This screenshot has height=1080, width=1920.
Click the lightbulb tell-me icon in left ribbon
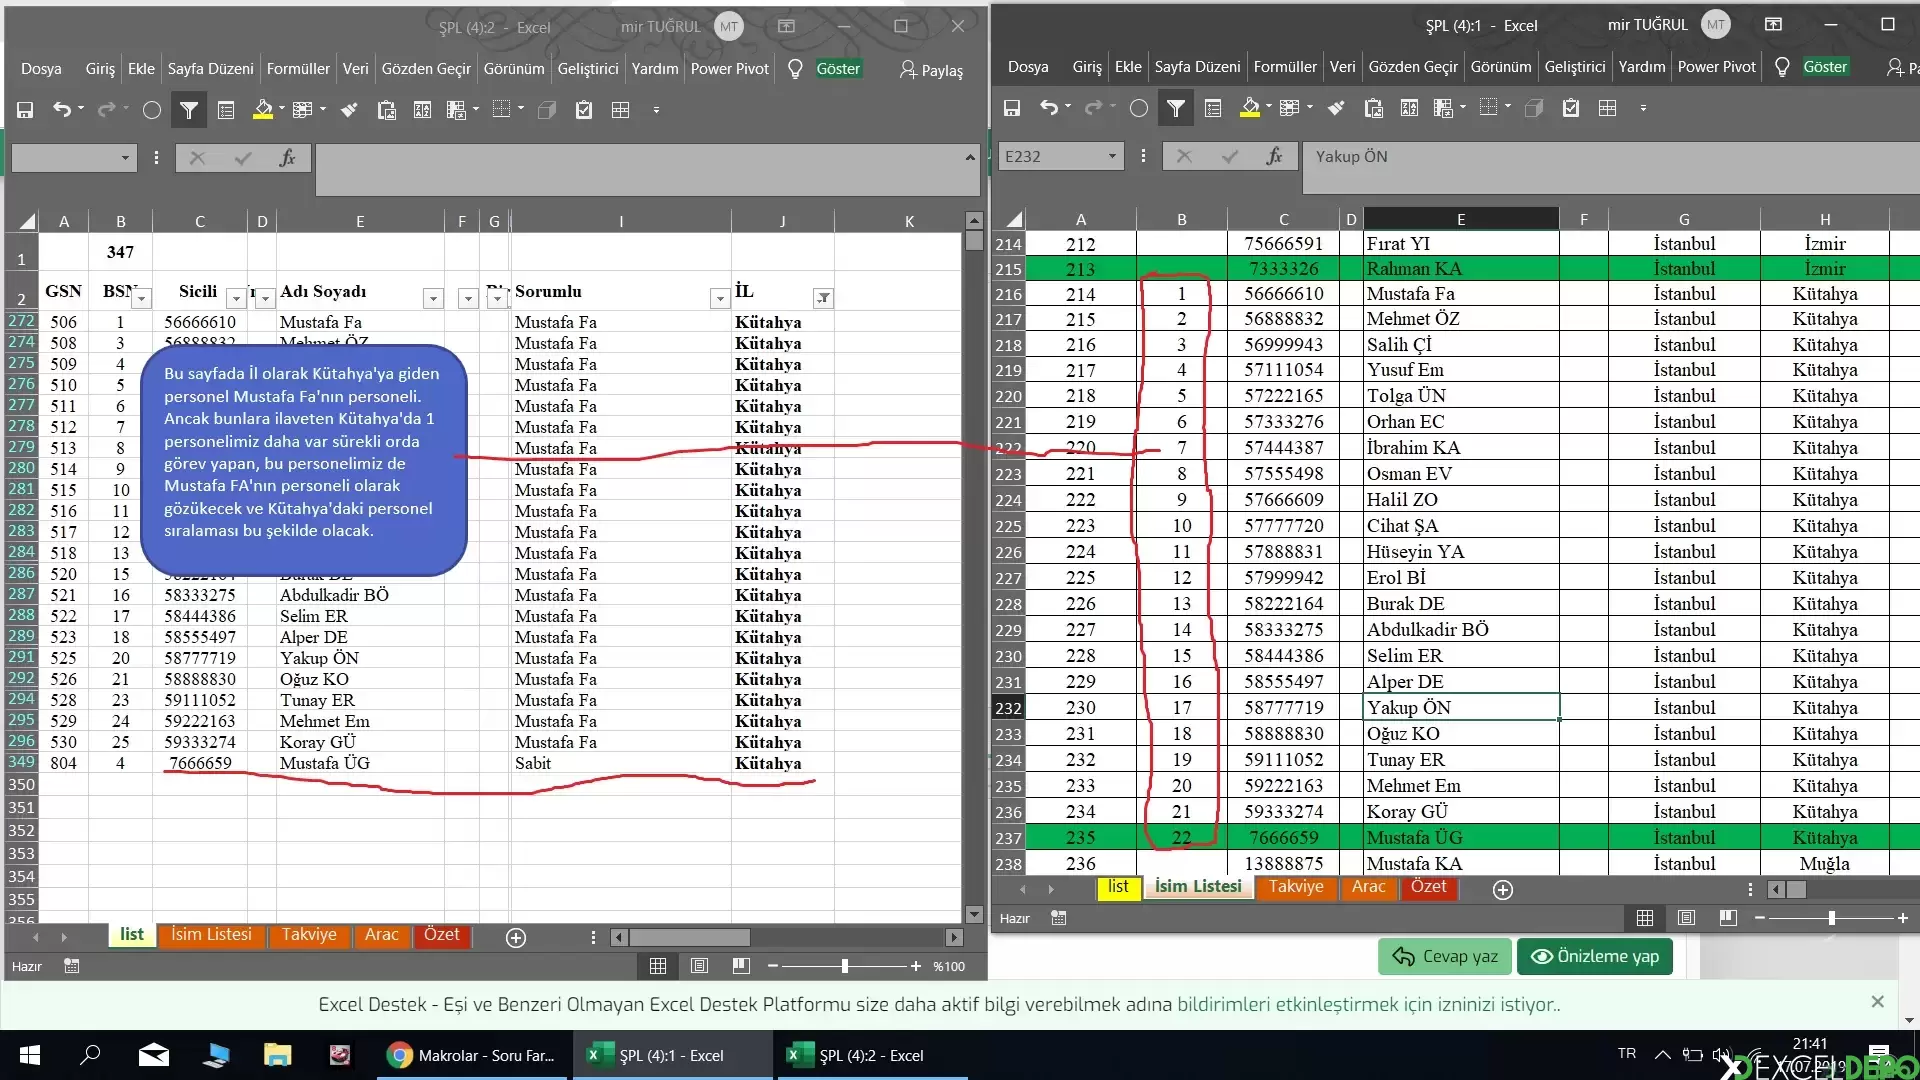point(795,69)
